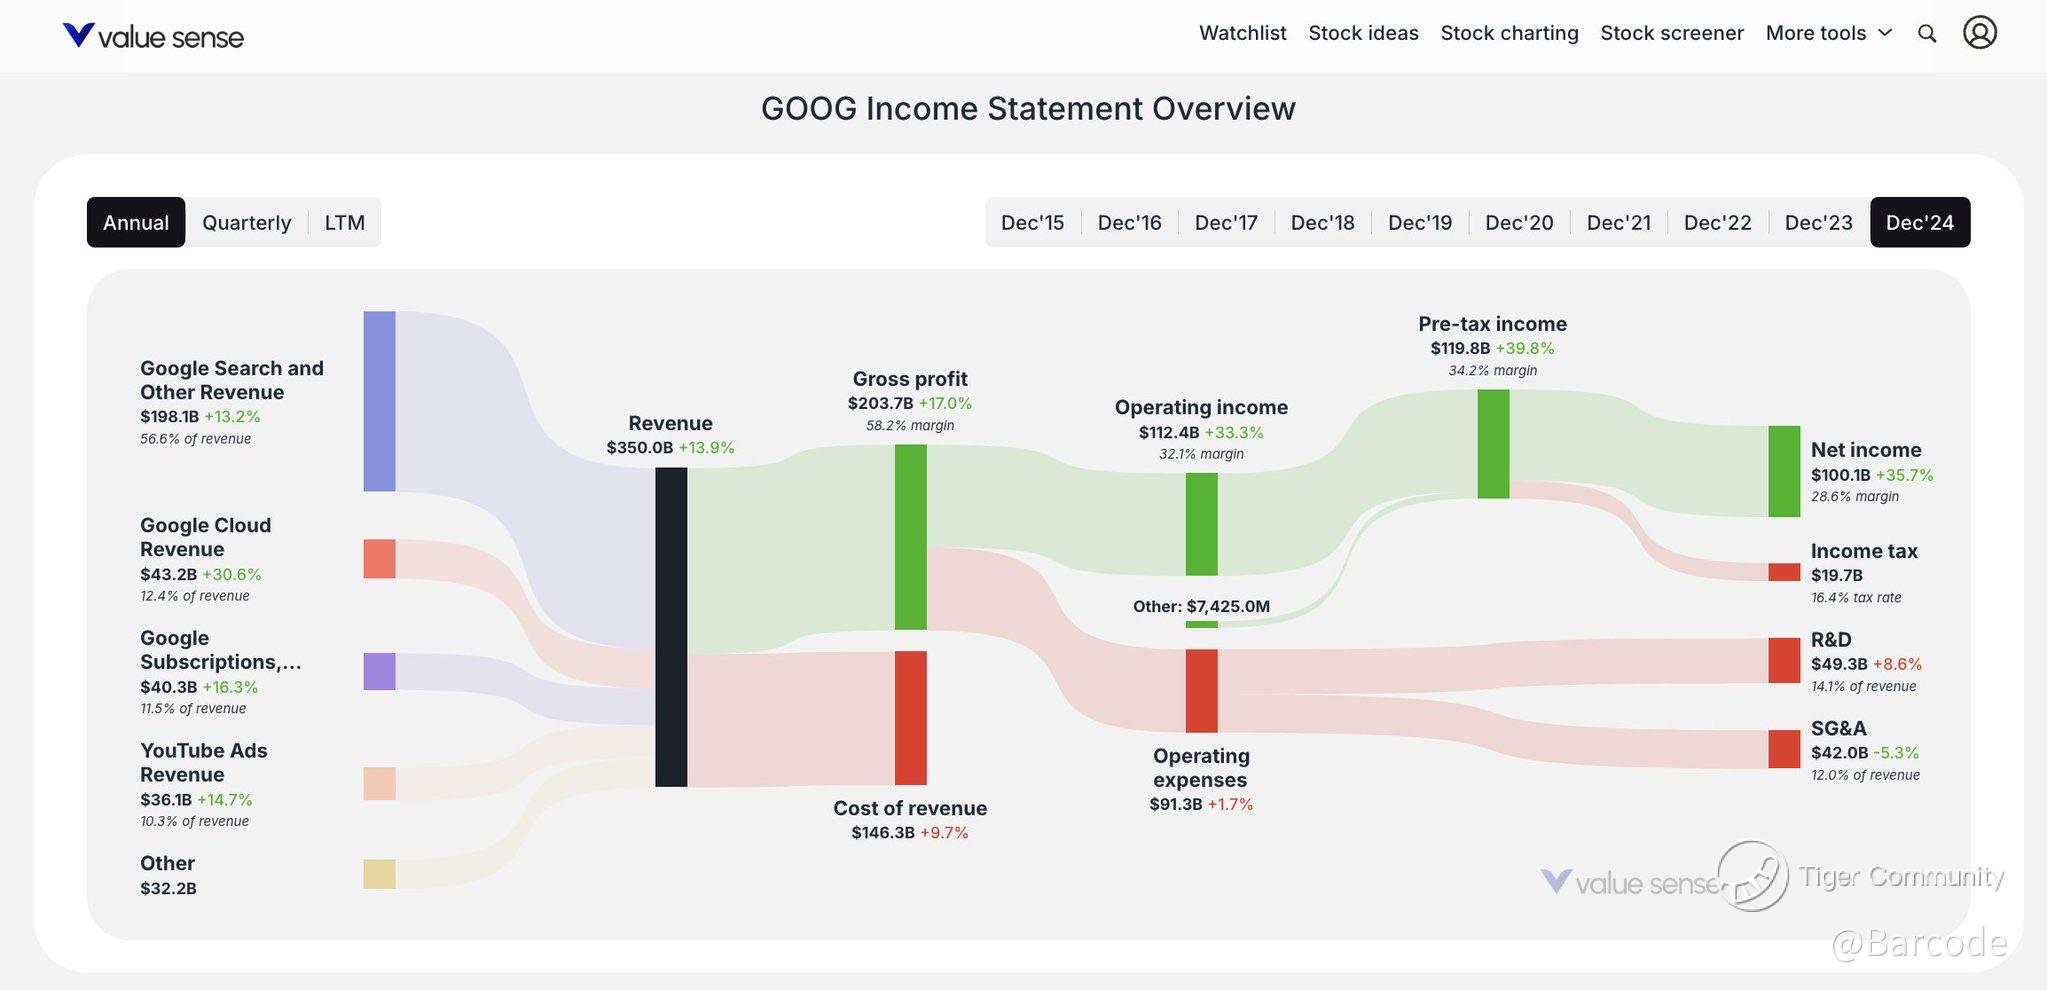
Task: Click the Other revenue yellow bar
Action: [379, 874]
